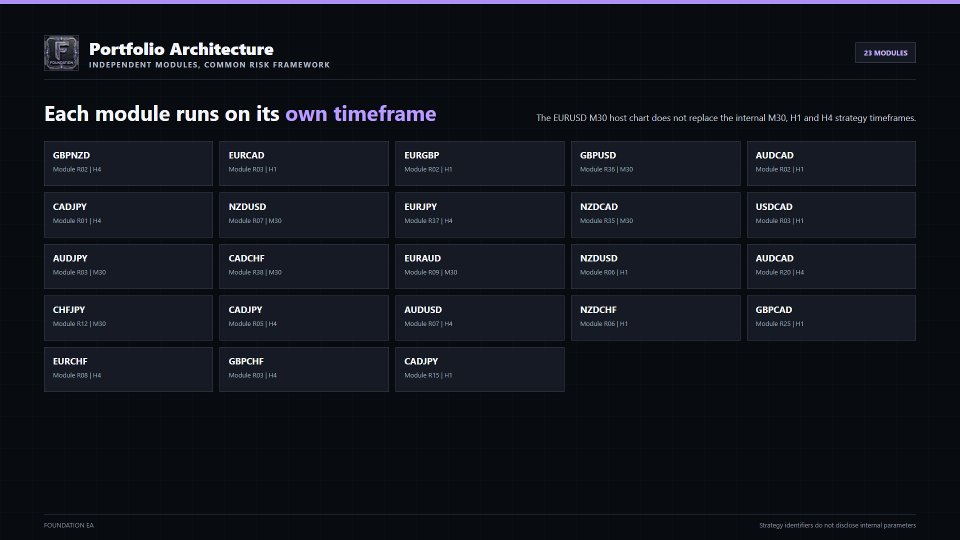
Task: Open the AUDCAD Module R20 H4 card
Action: tap(831, 266)
